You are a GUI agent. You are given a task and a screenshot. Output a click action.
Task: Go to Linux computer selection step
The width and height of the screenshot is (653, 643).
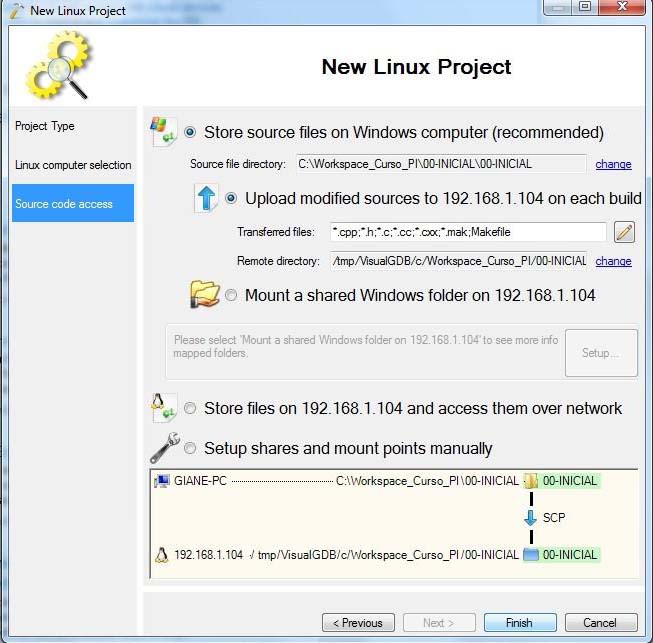click(x=73, y=165)
